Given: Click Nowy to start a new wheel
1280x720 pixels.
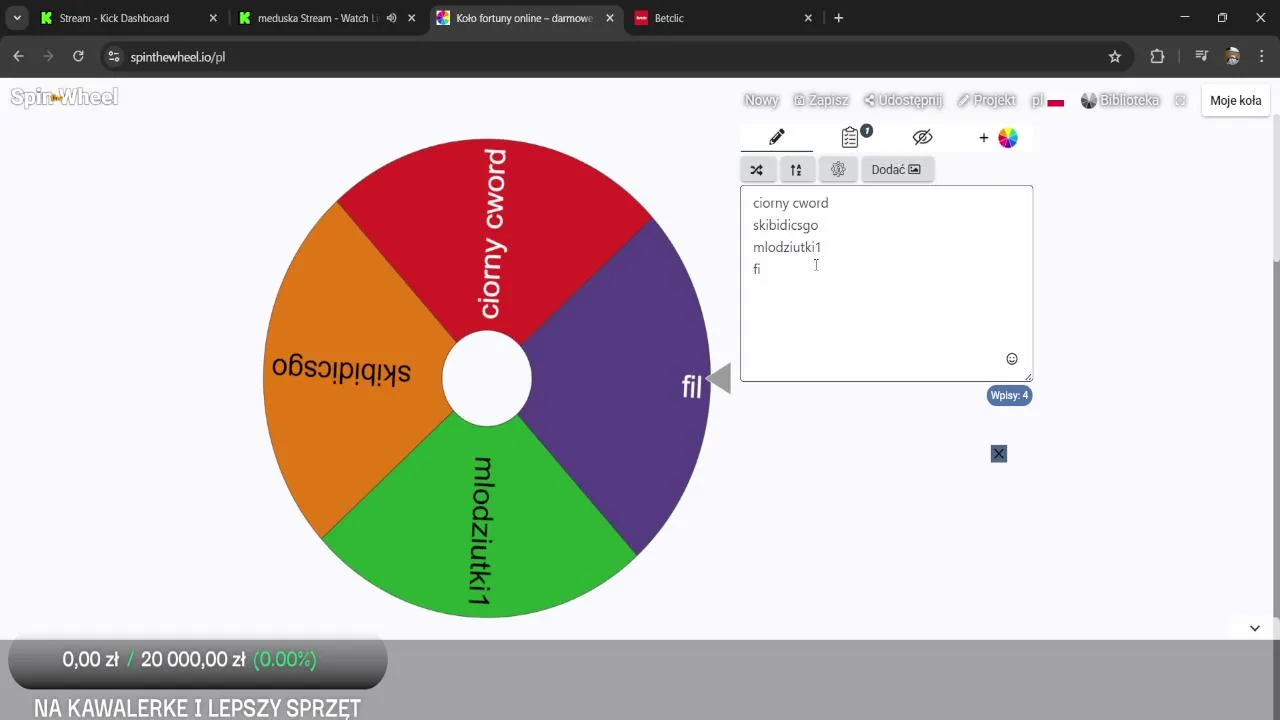Looking at the screenshot, I should 761,100.
